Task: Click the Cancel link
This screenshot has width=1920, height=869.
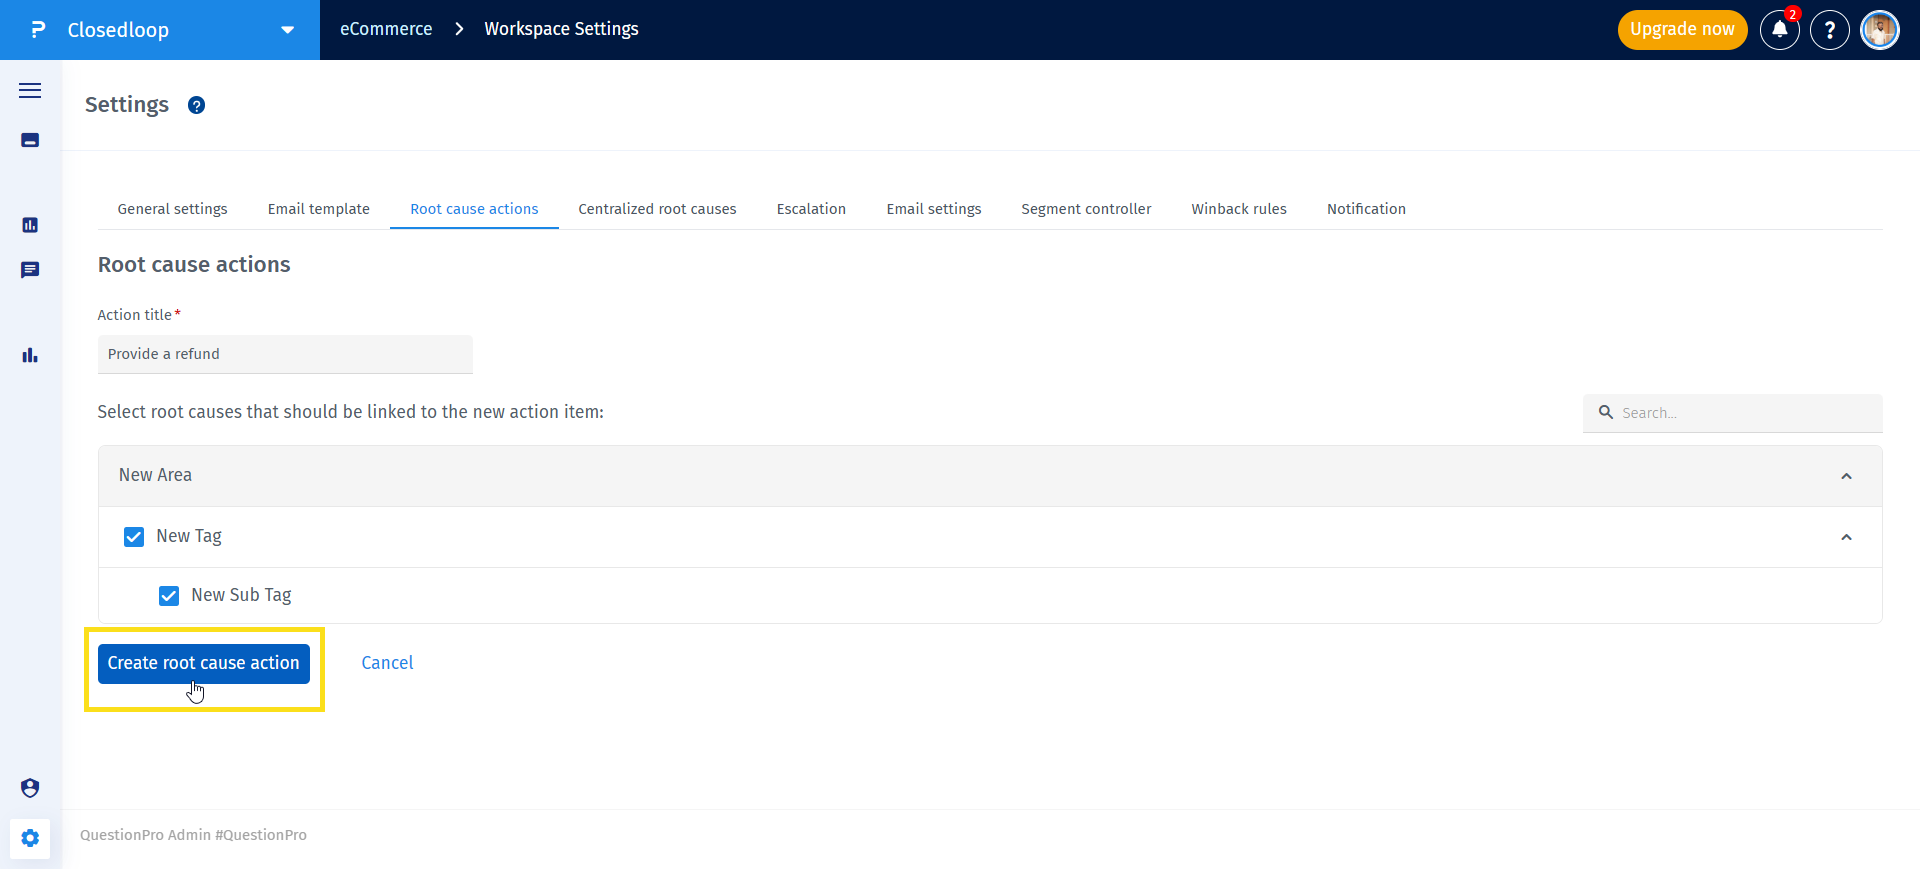Action: tap(387, 663)
